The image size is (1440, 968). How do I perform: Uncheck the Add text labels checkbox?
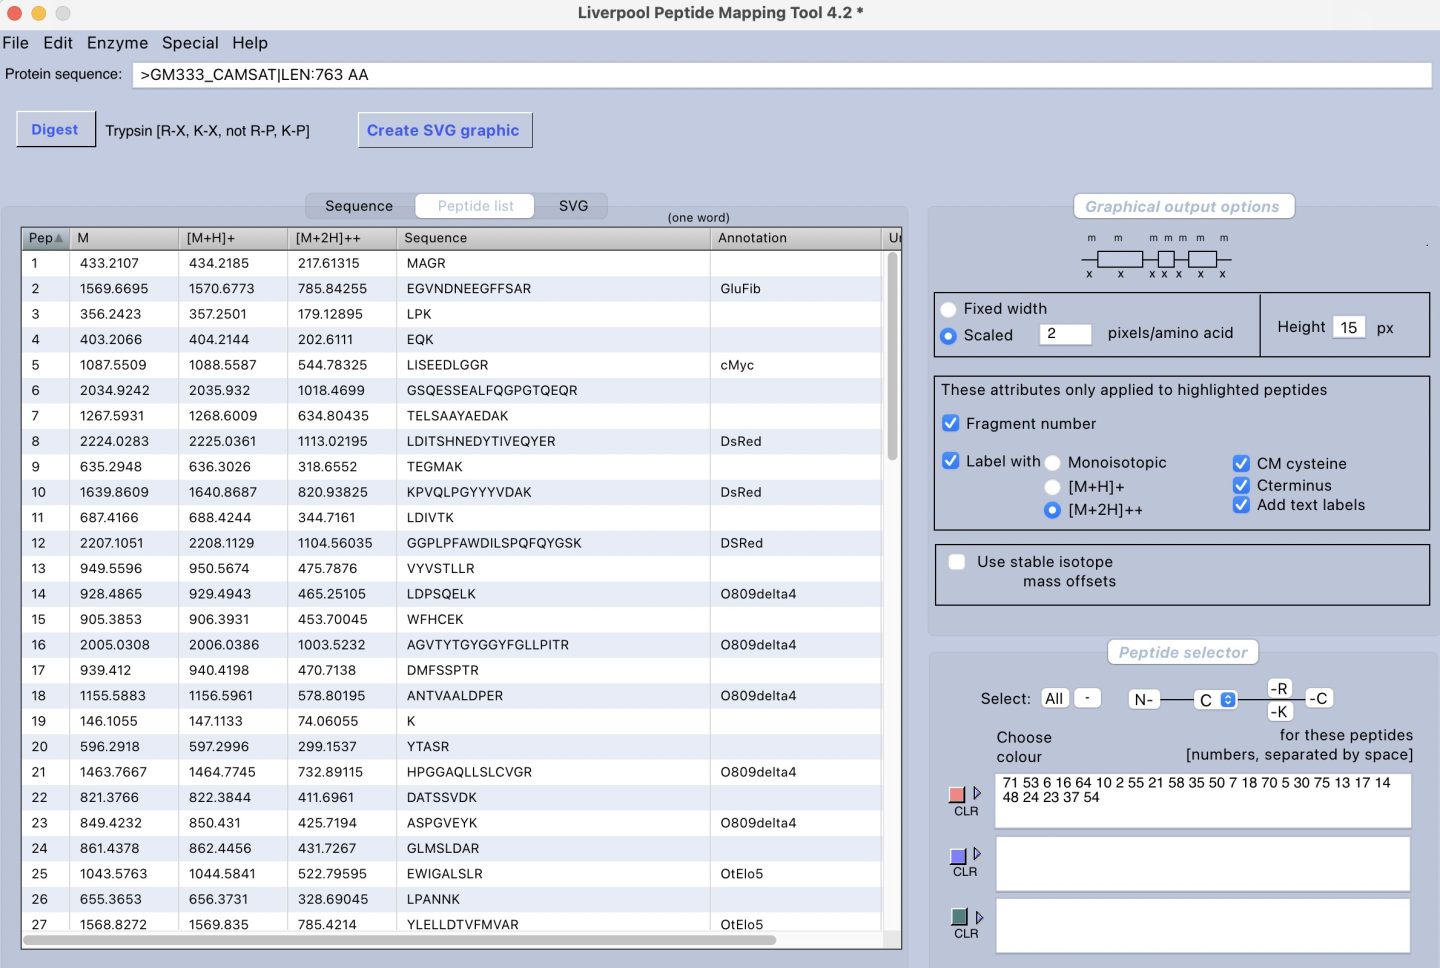coord(1241,505)
